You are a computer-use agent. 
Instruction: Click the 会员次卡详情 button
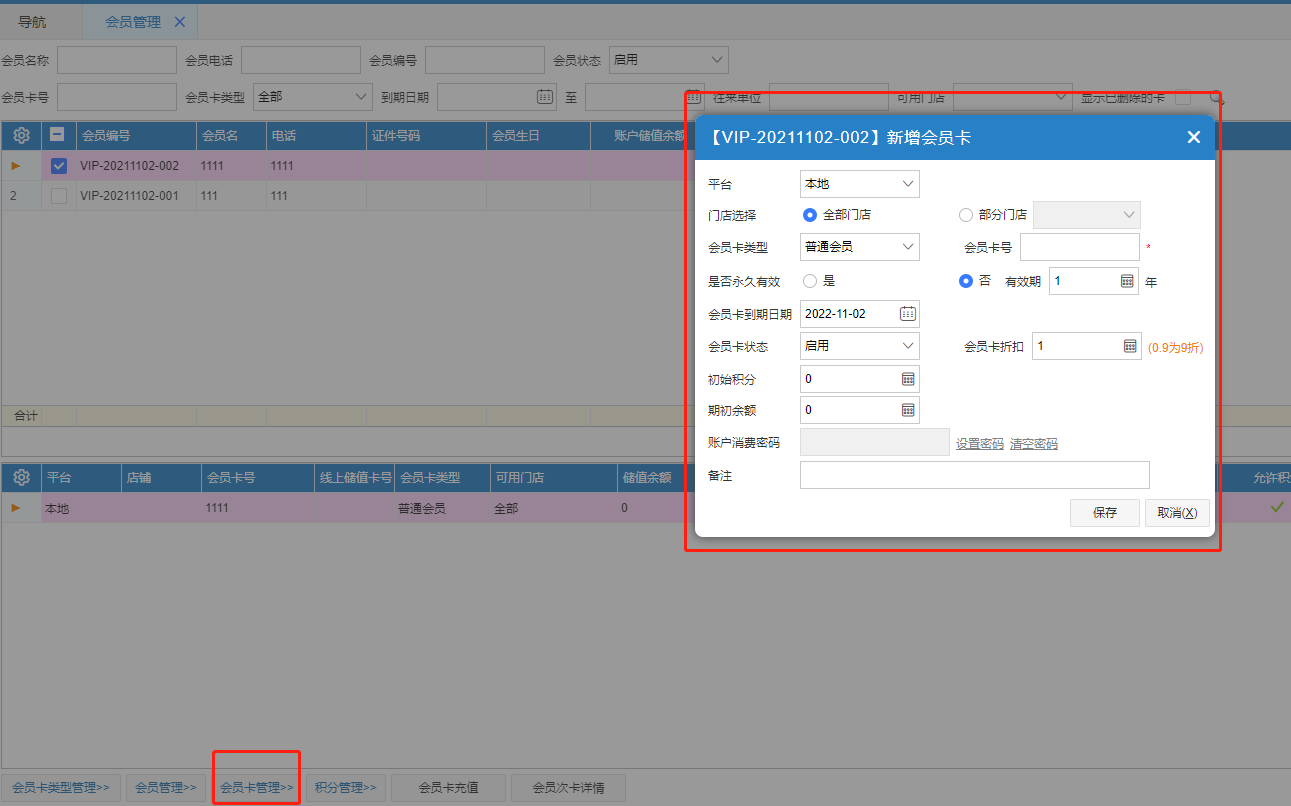568,788
